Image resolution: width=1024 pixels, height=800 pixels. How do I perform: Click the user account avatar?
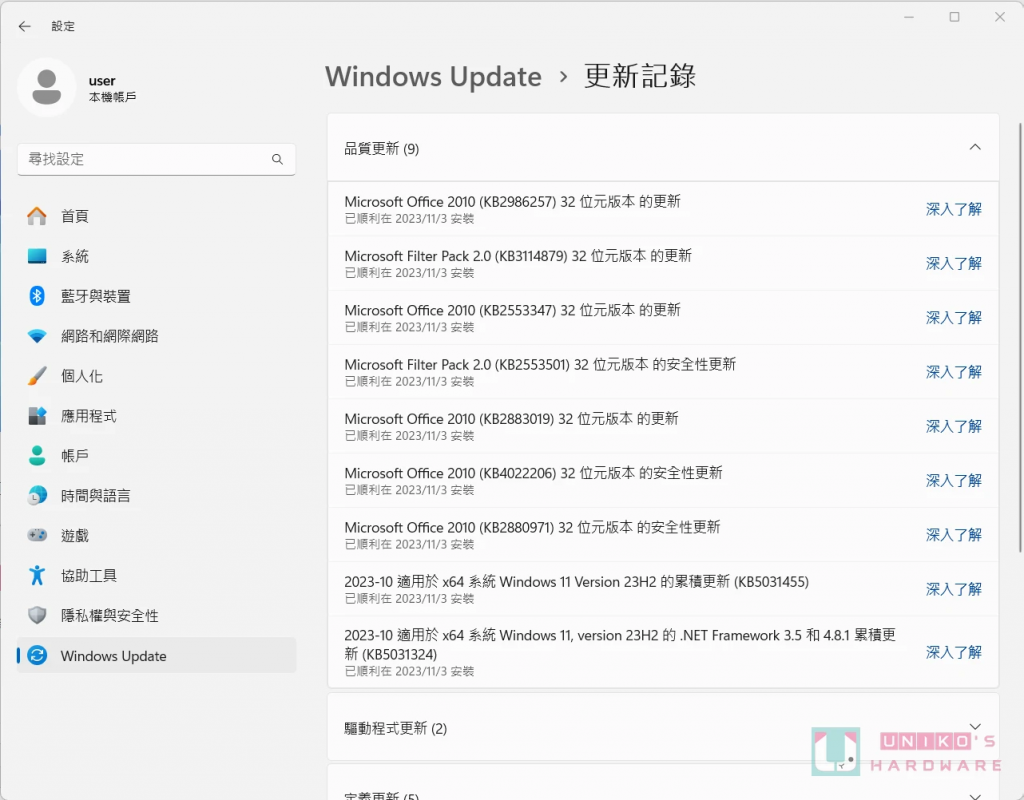[x=46, y=87]
